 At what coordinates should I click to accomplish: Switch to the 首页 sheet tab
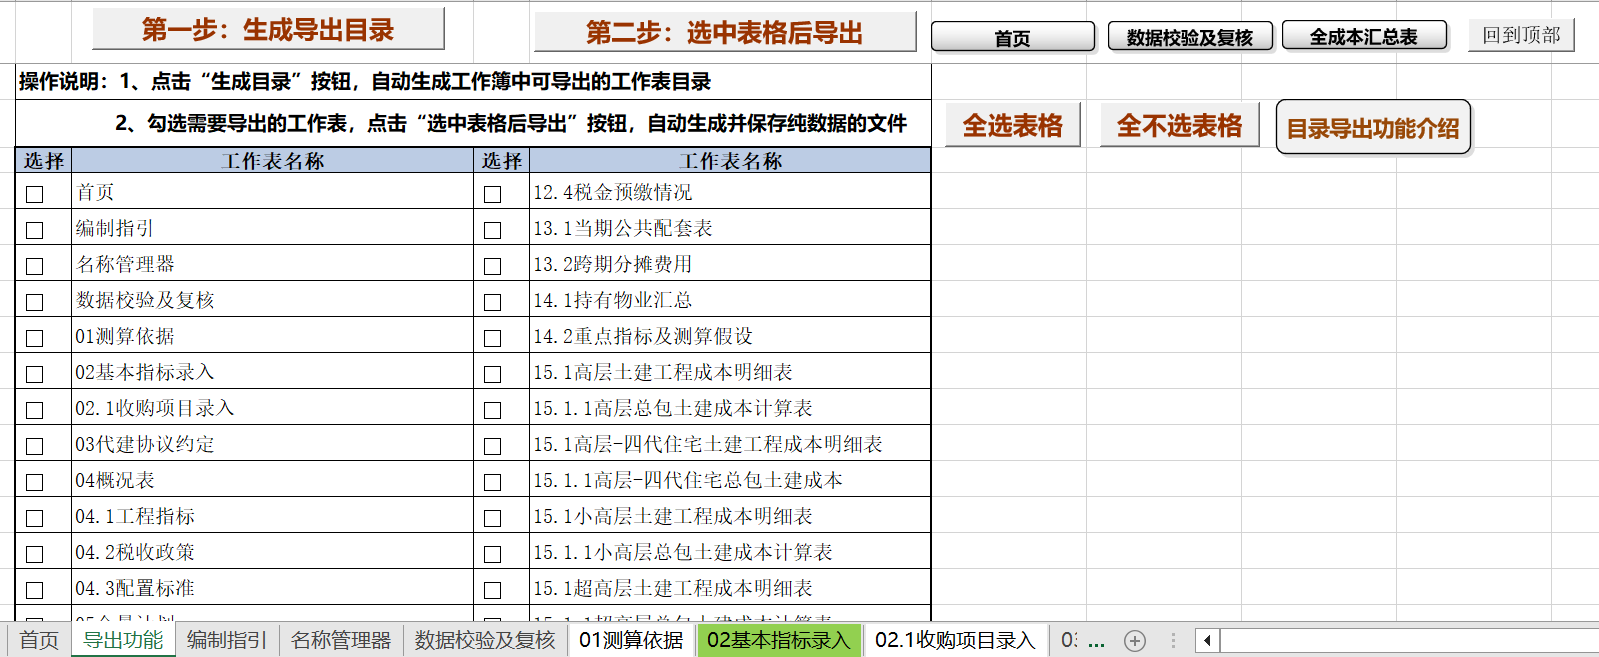pyautogui.click(x=39, y=640)
